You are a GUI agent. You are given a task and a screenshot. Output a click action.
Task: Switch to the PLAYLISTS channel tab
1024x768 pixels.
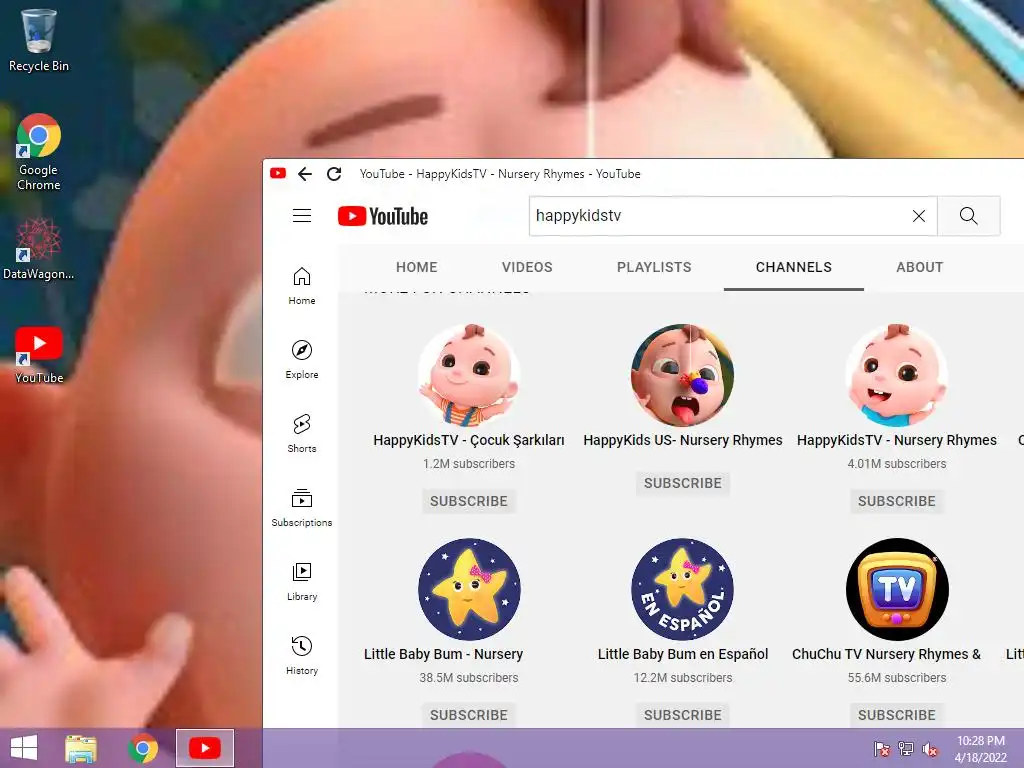pyautogui.click(x=654, y=267)
